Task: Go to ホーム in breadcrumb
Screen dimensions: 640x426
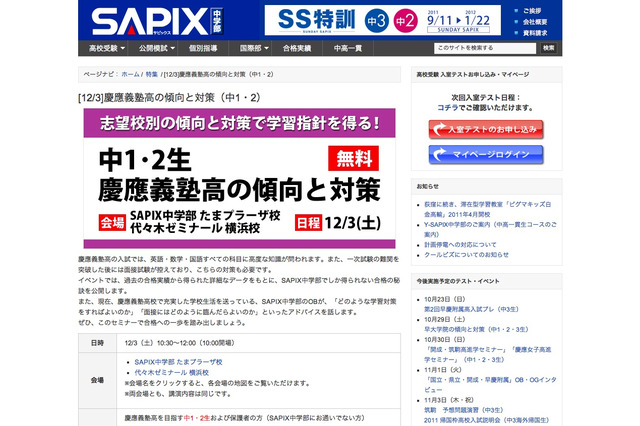Action: pyautogui.click(x=130, y=74)
